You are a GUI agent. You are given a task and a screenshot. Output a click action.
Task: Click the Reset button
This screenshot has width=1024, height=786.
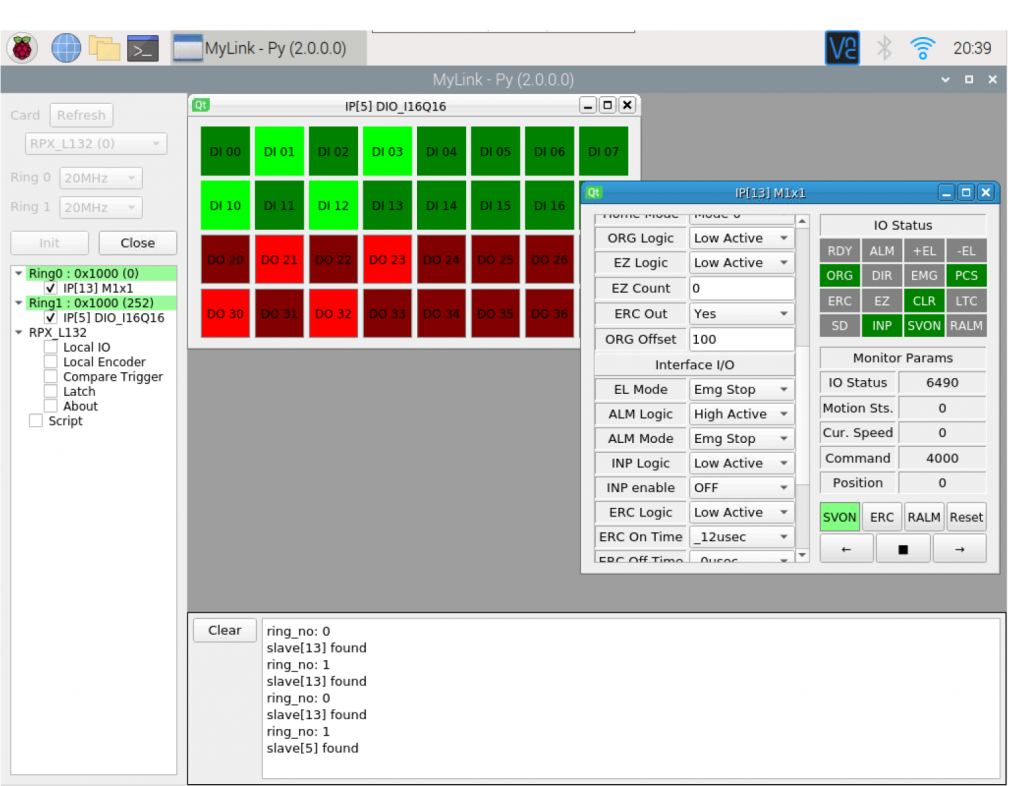[966, 517]
